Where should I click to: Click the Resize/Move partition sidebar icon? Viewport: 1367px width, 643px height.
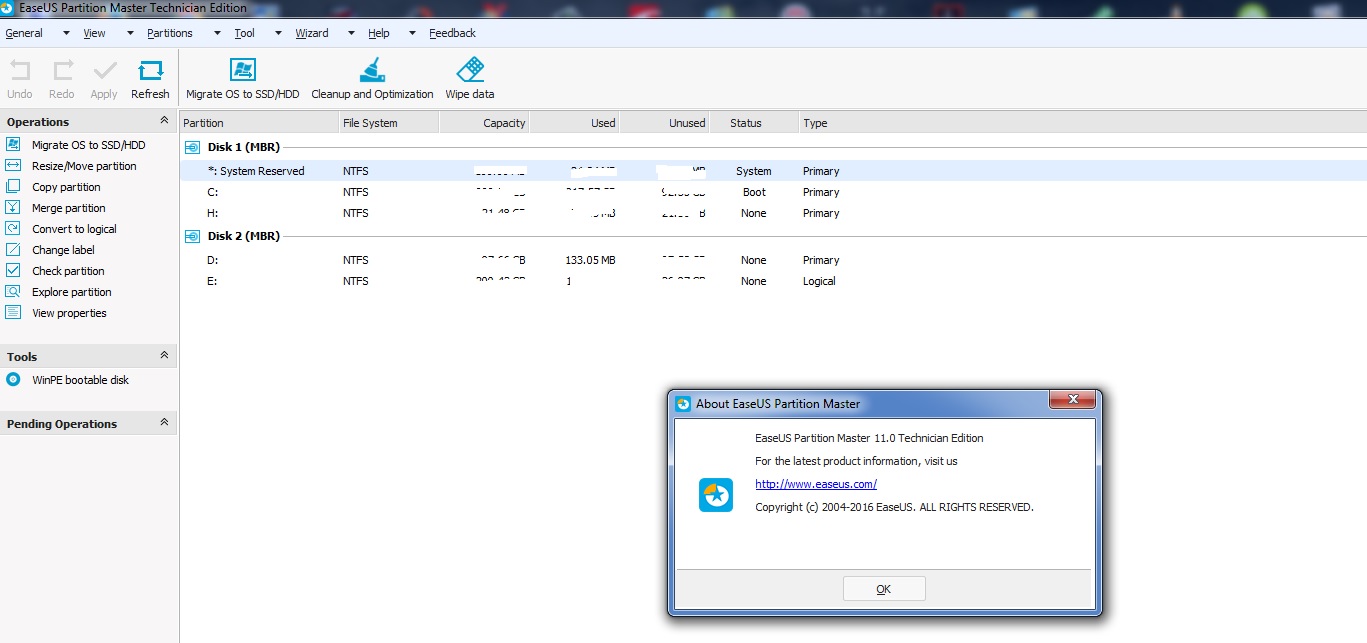(13, 166)
